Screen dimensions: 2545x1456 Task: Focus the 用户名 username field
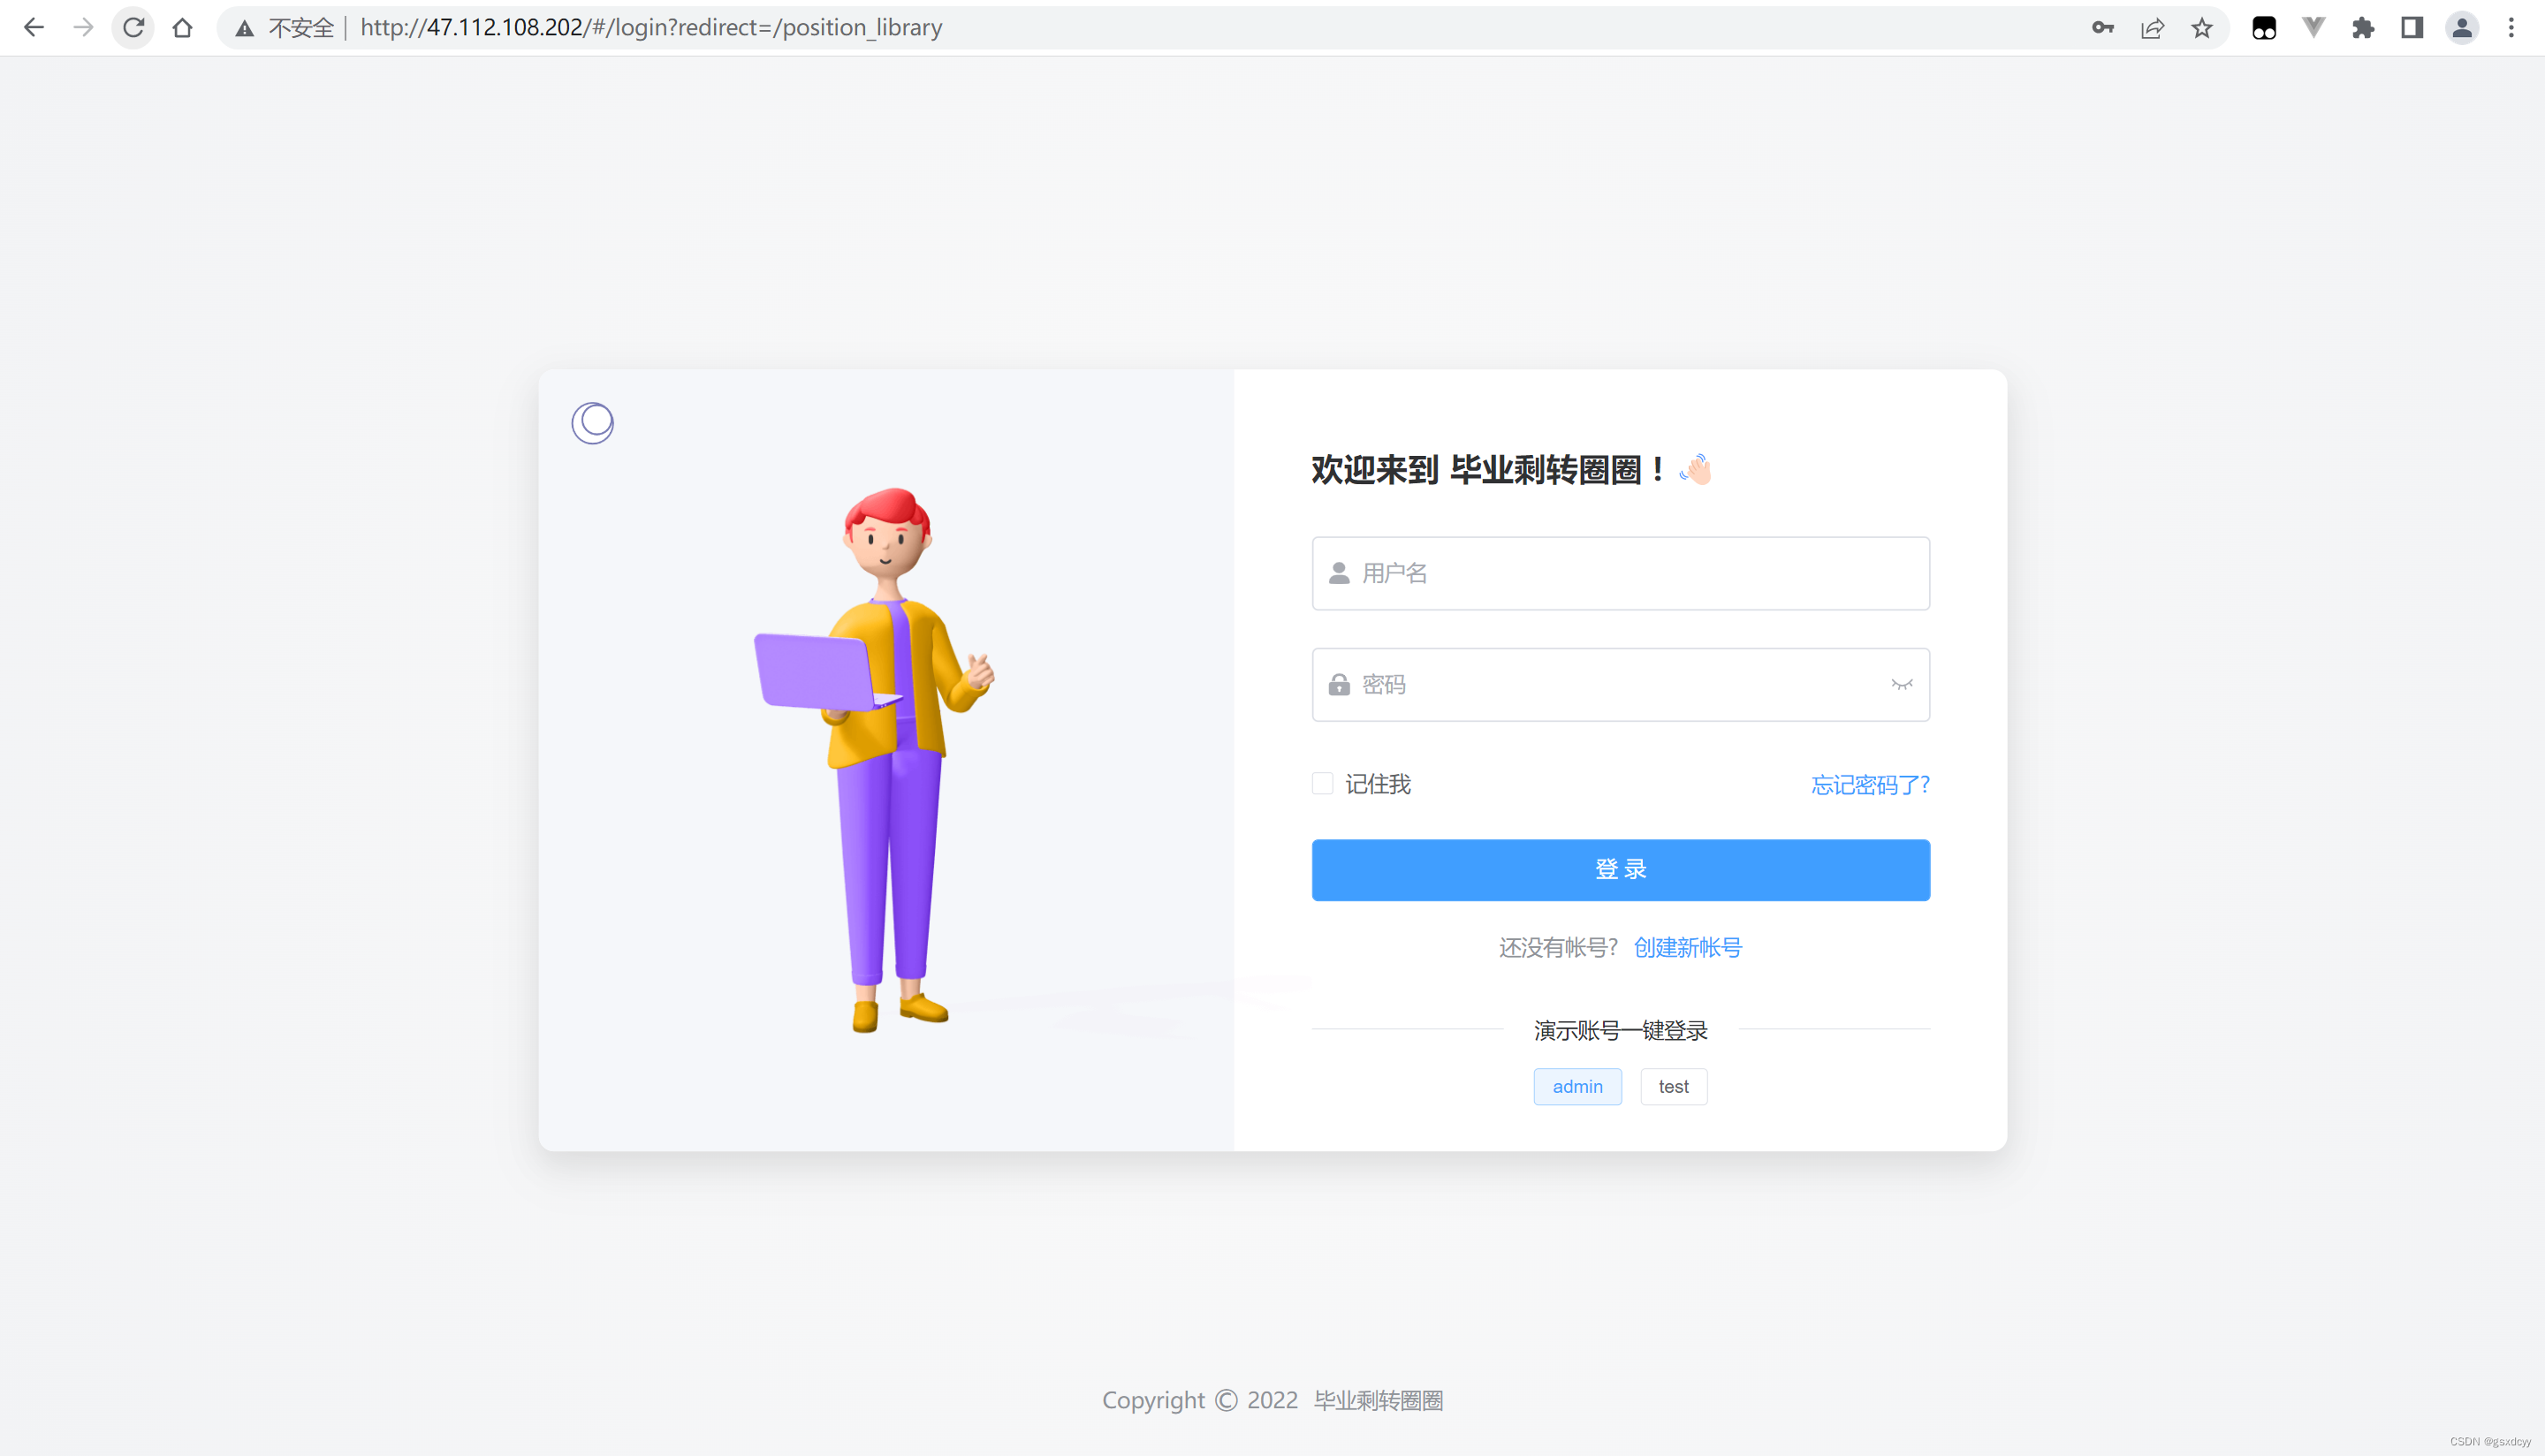[1620, 573]
